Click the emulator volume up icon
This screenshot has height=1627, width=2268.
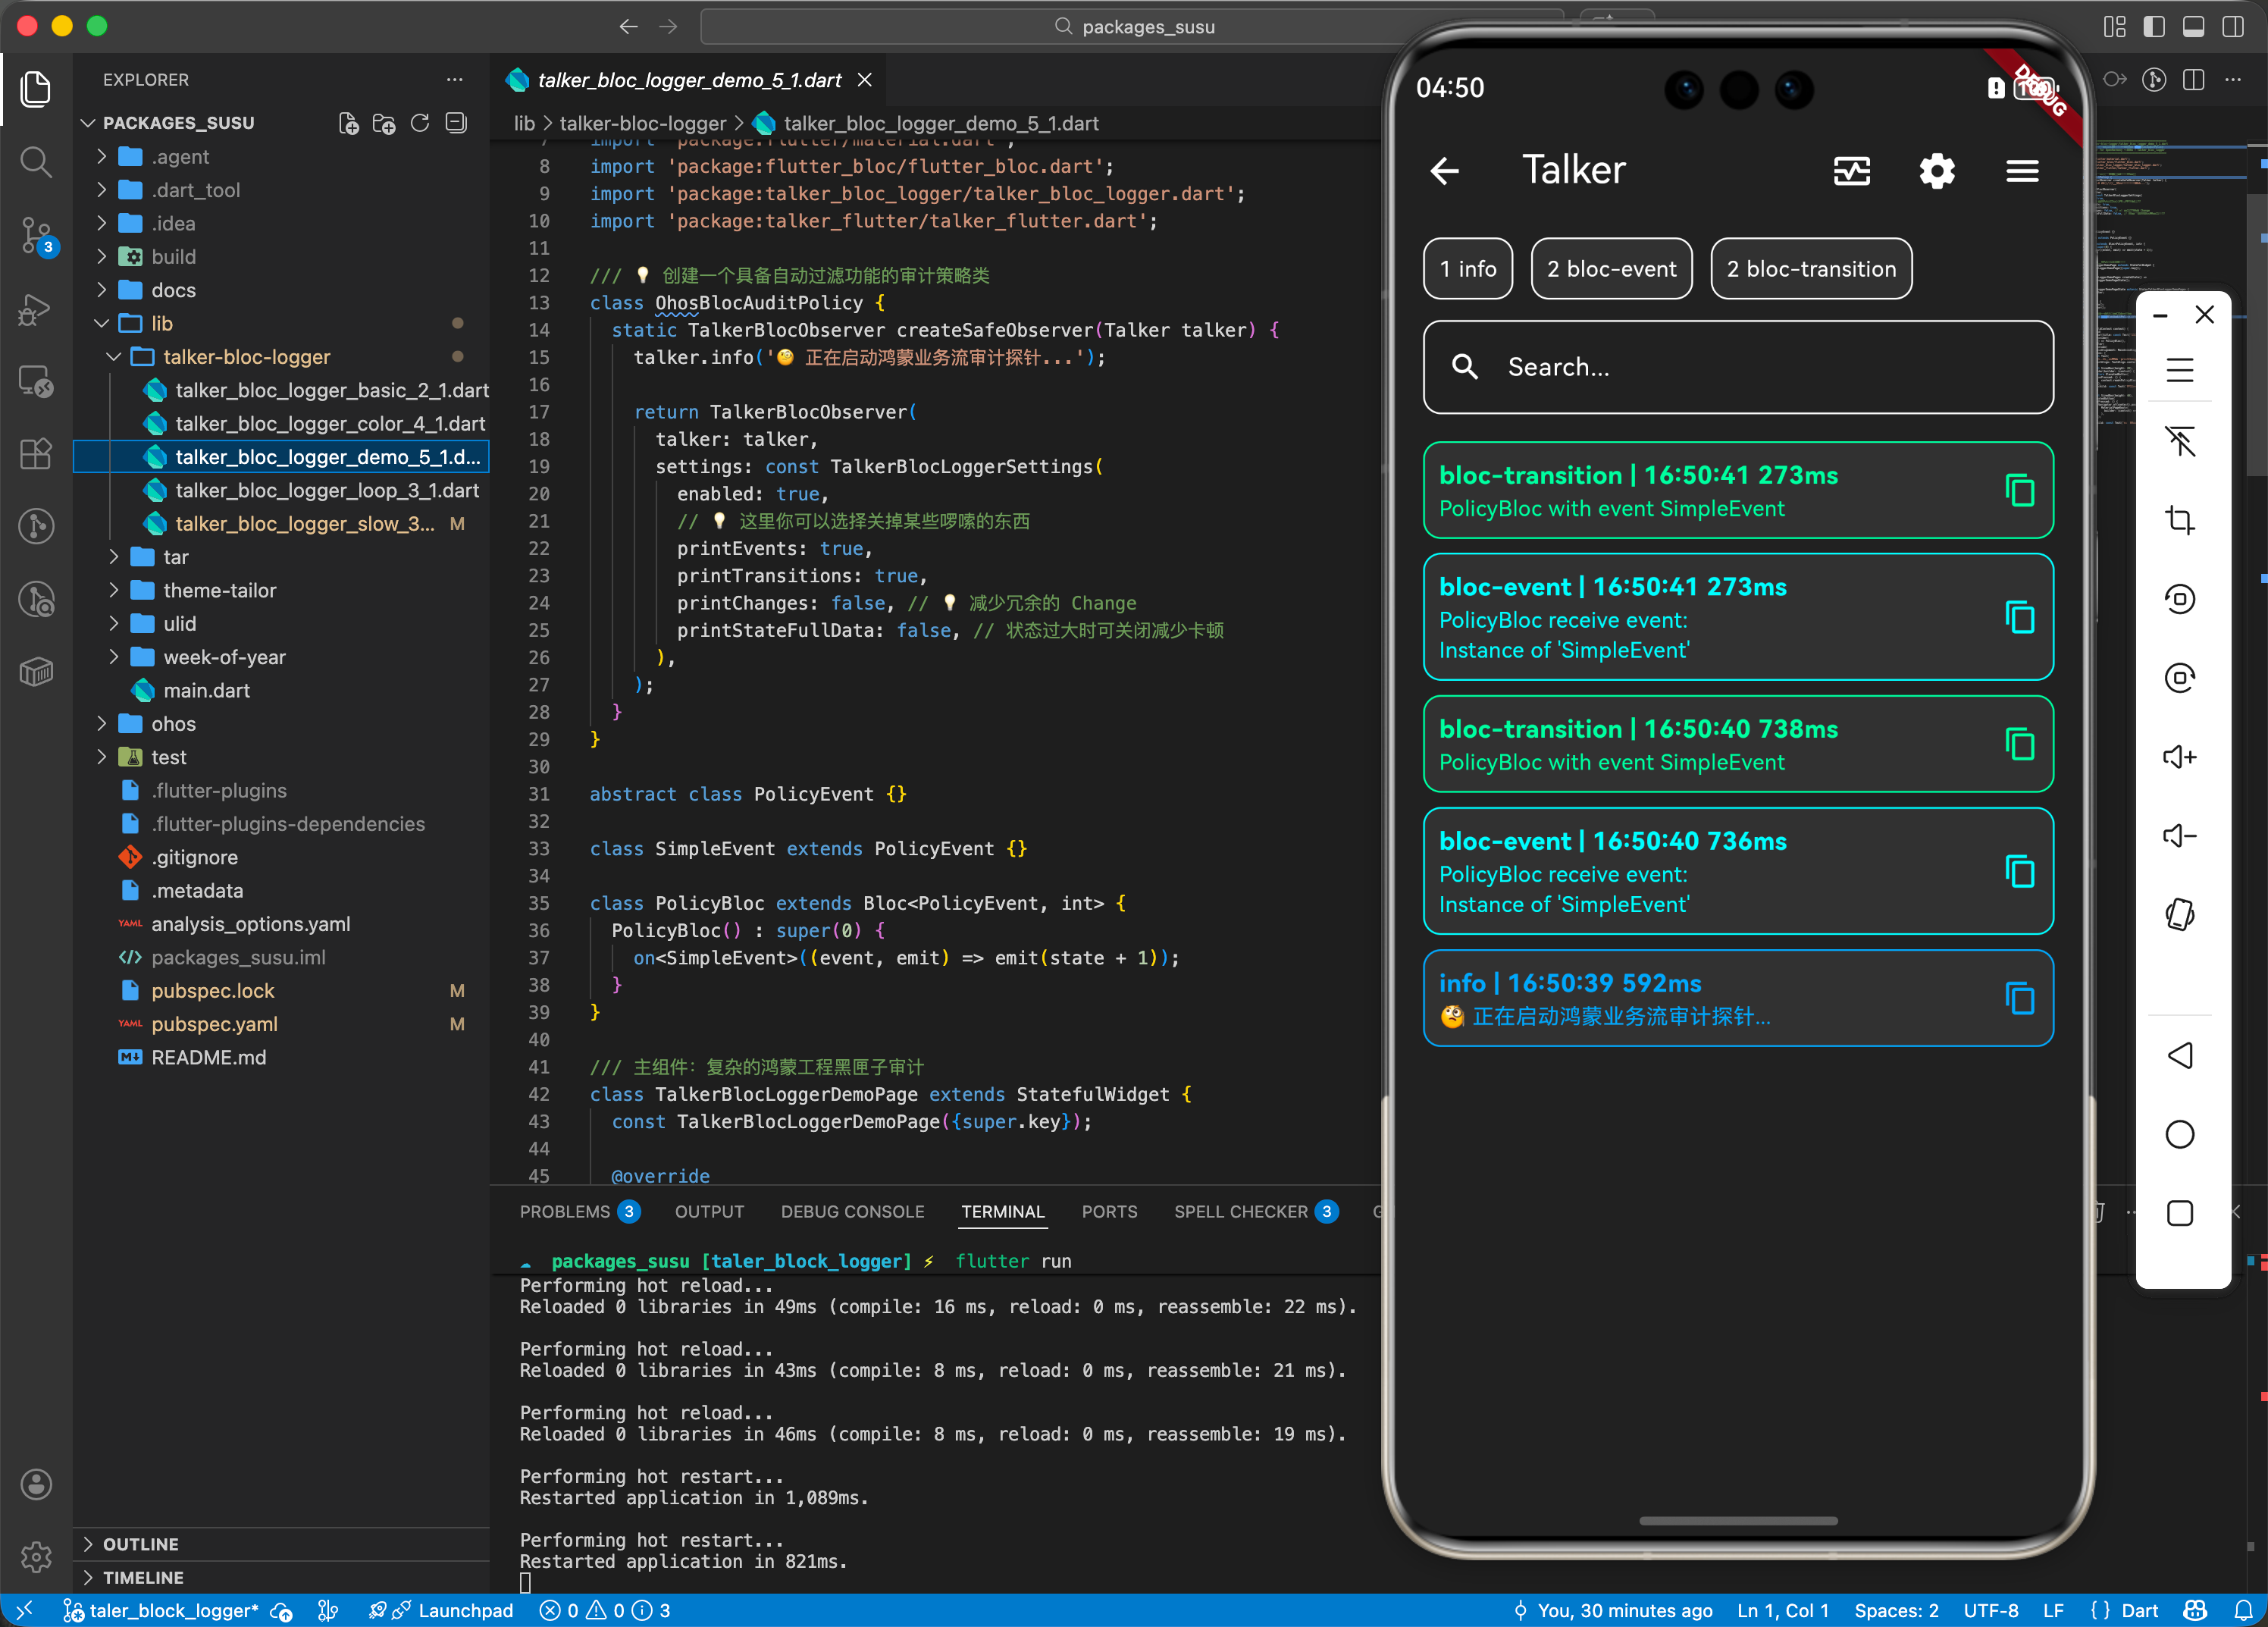click(2179, 757)
